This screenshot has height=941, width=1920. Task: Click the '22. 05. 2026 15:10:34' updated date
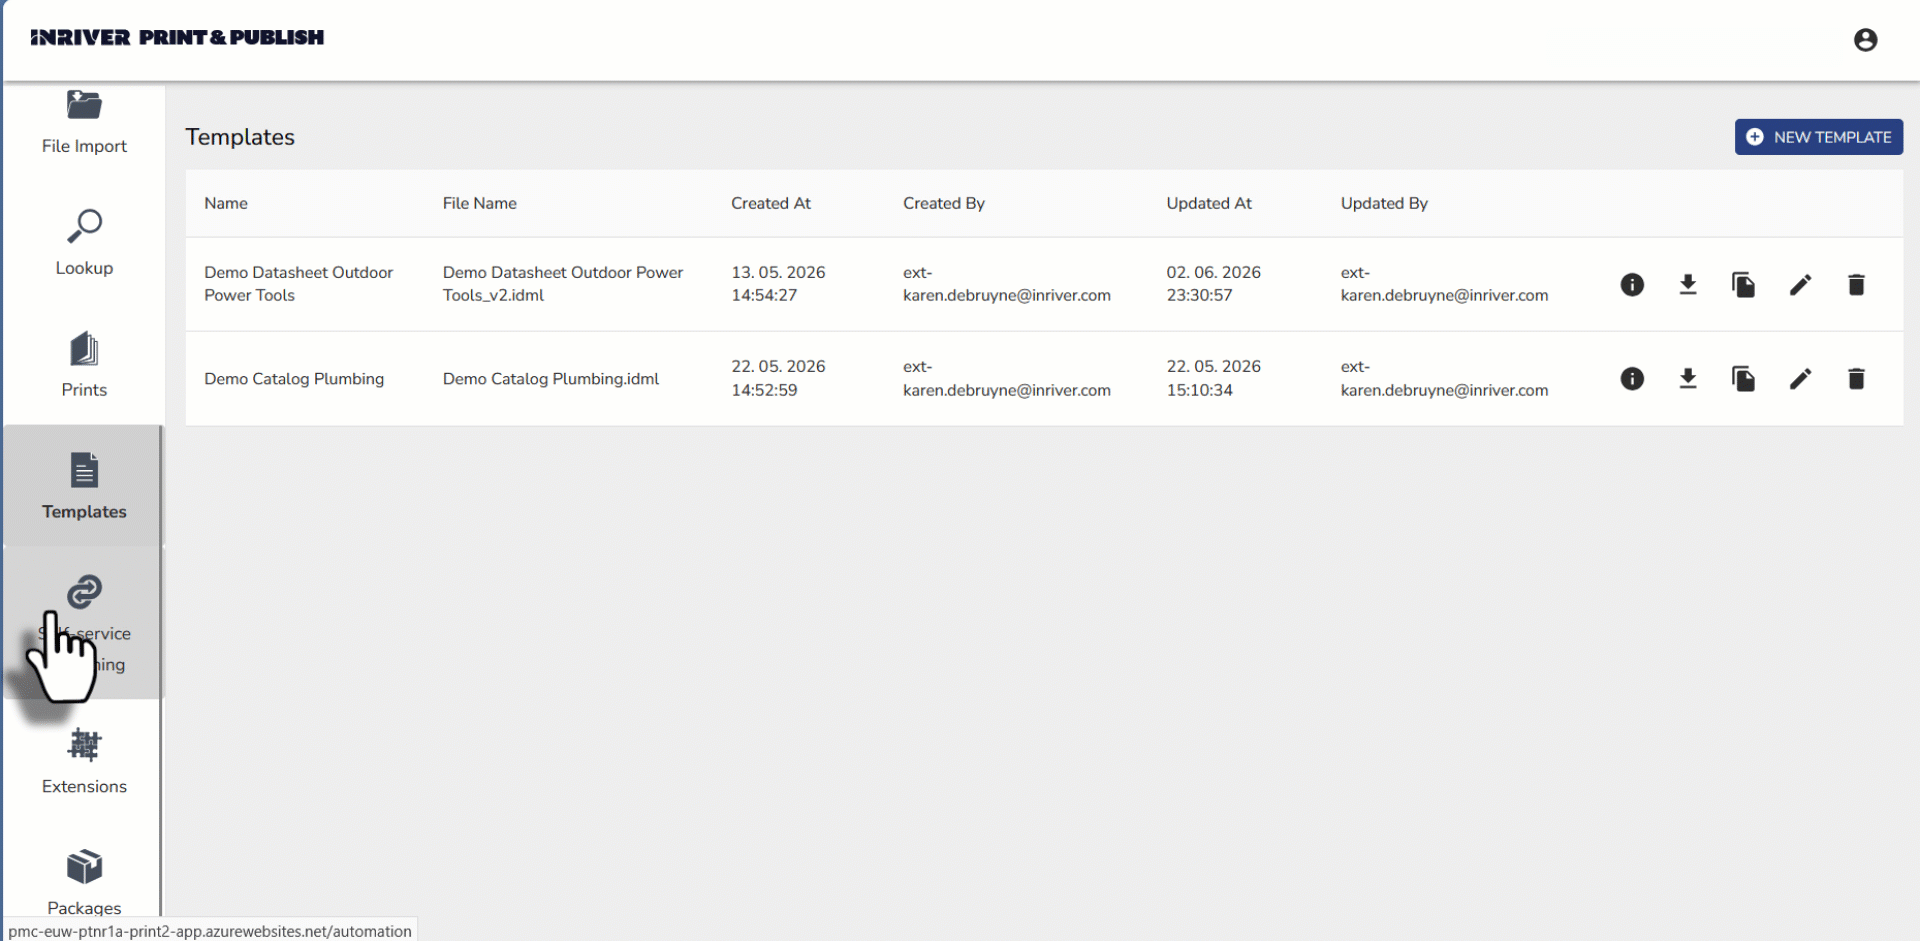pyautogui.click(x=1213, y=378)
